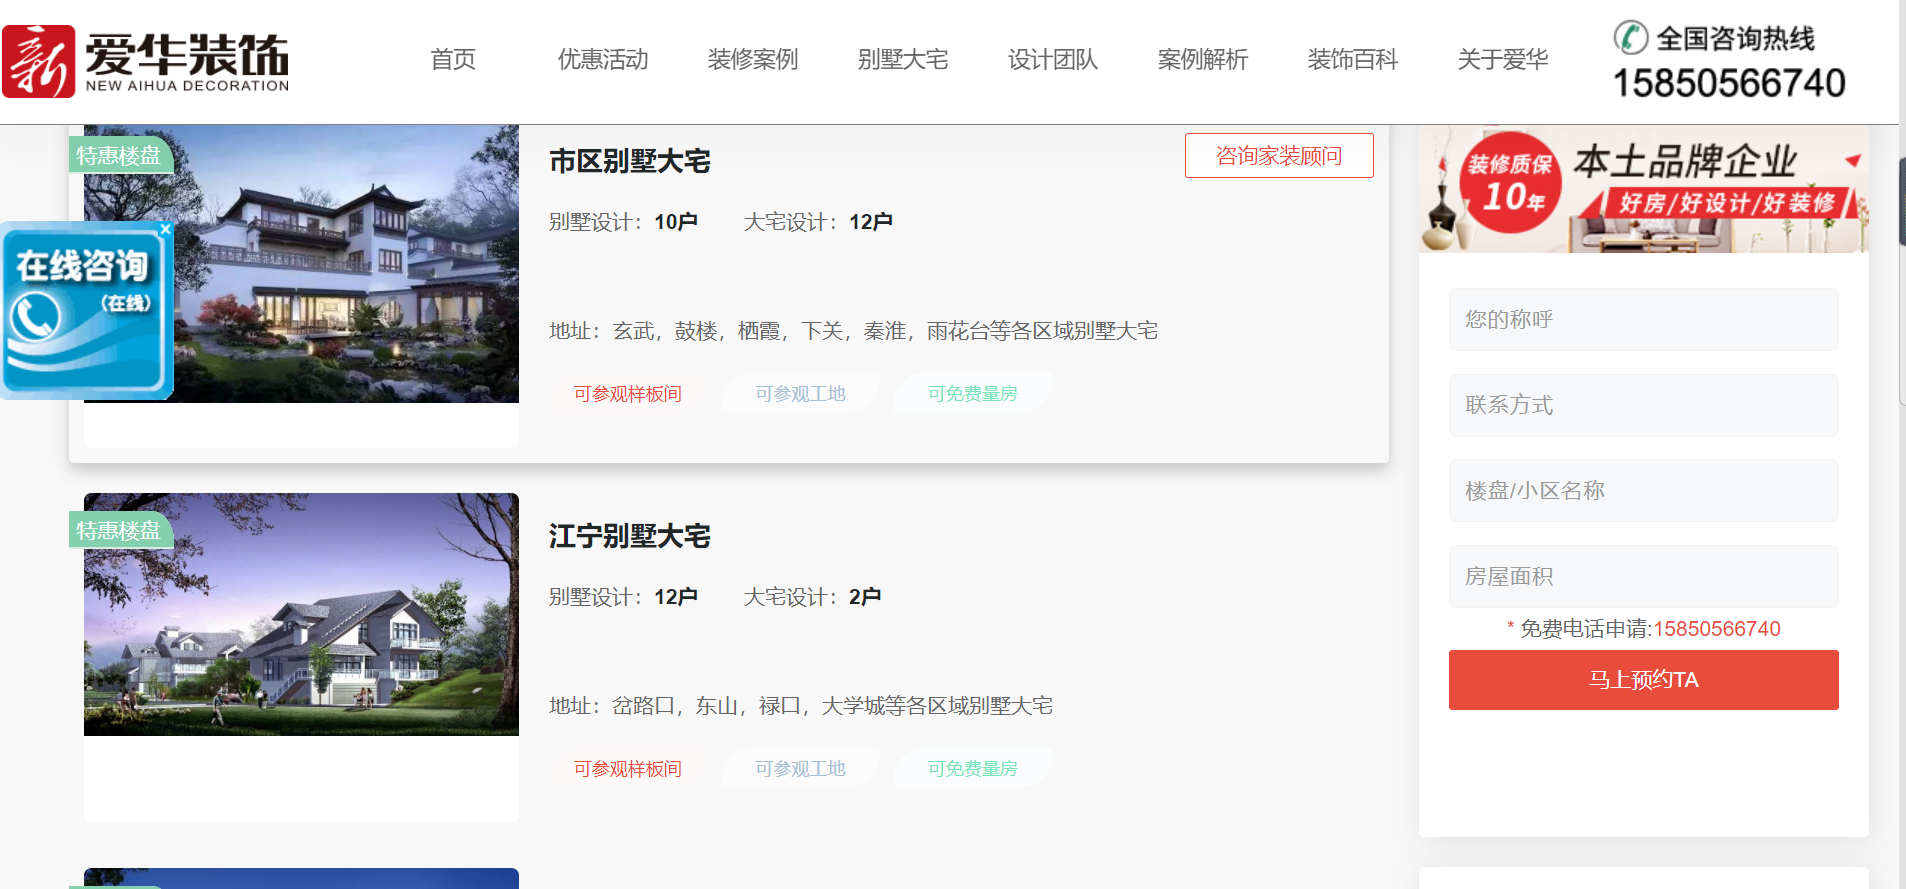Open 设计团队 menu item
1906x889 pixels.
[x=1053, y=60]
